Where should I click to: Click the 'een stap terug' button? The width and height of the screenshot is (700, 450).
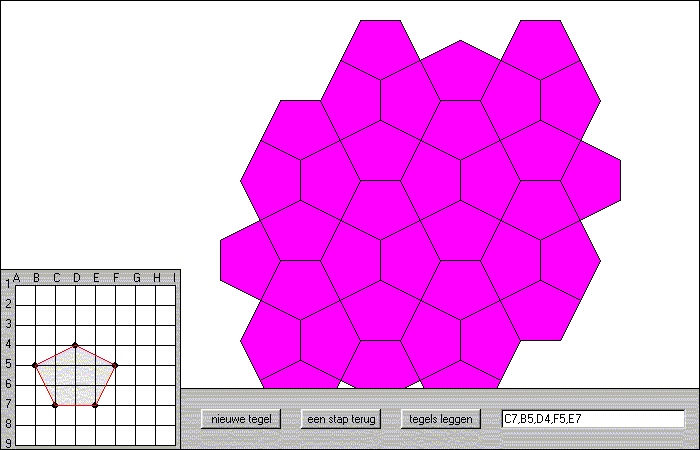341,419
